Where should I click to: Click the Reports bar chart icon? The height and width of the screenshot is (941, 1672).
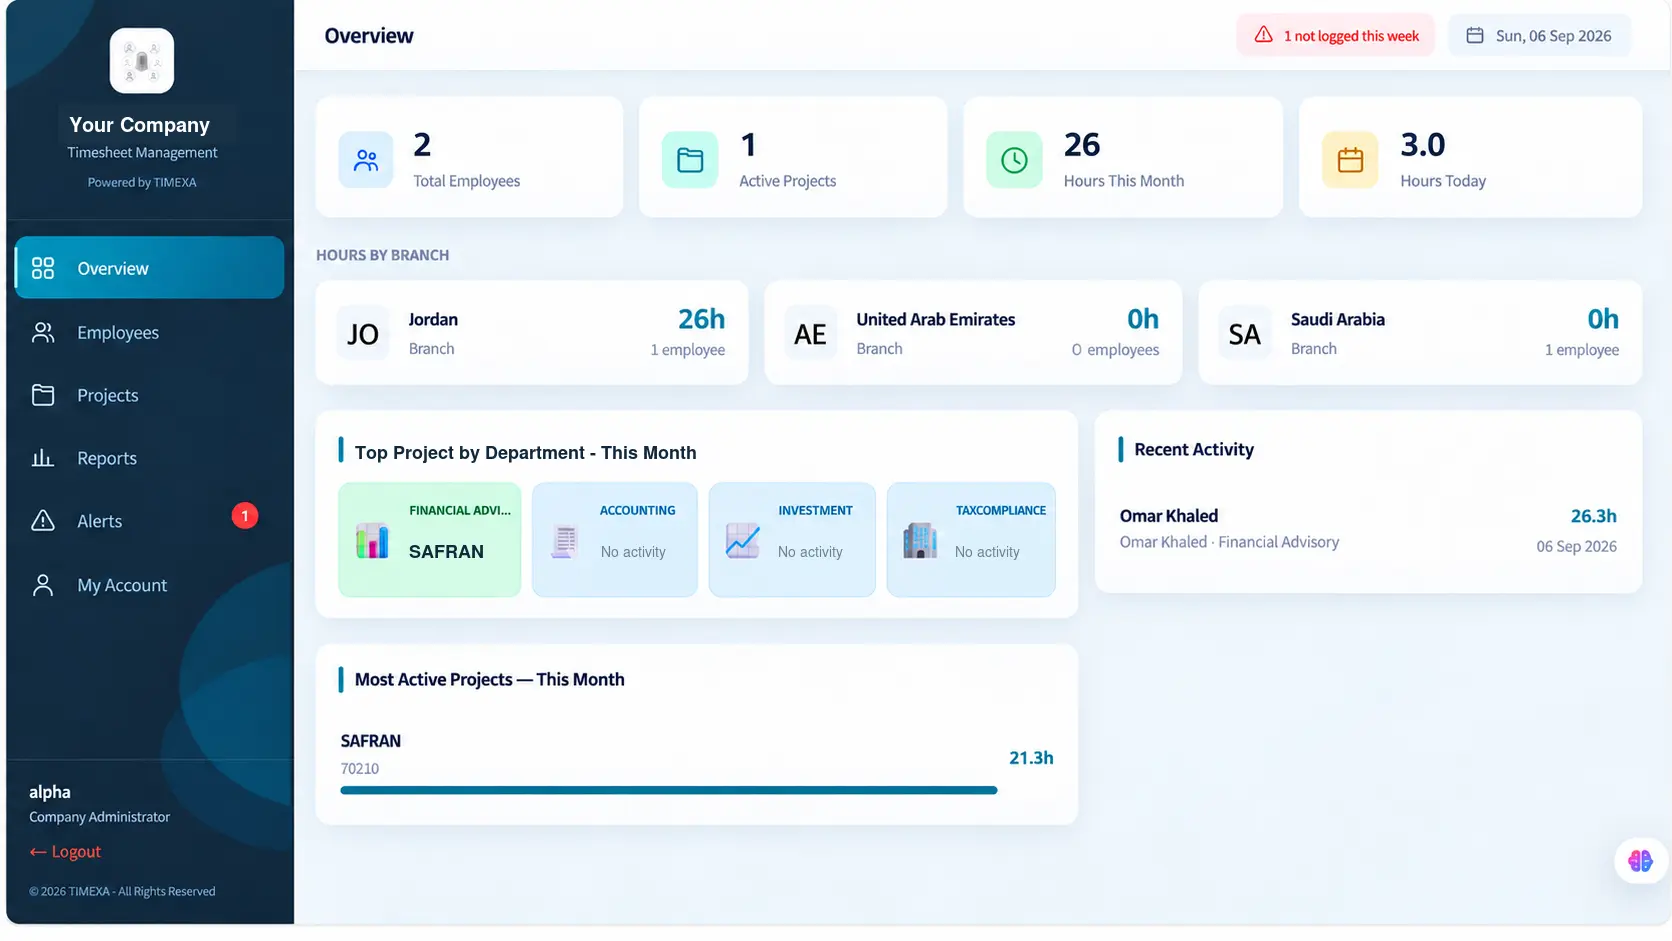tap(43, 458)
